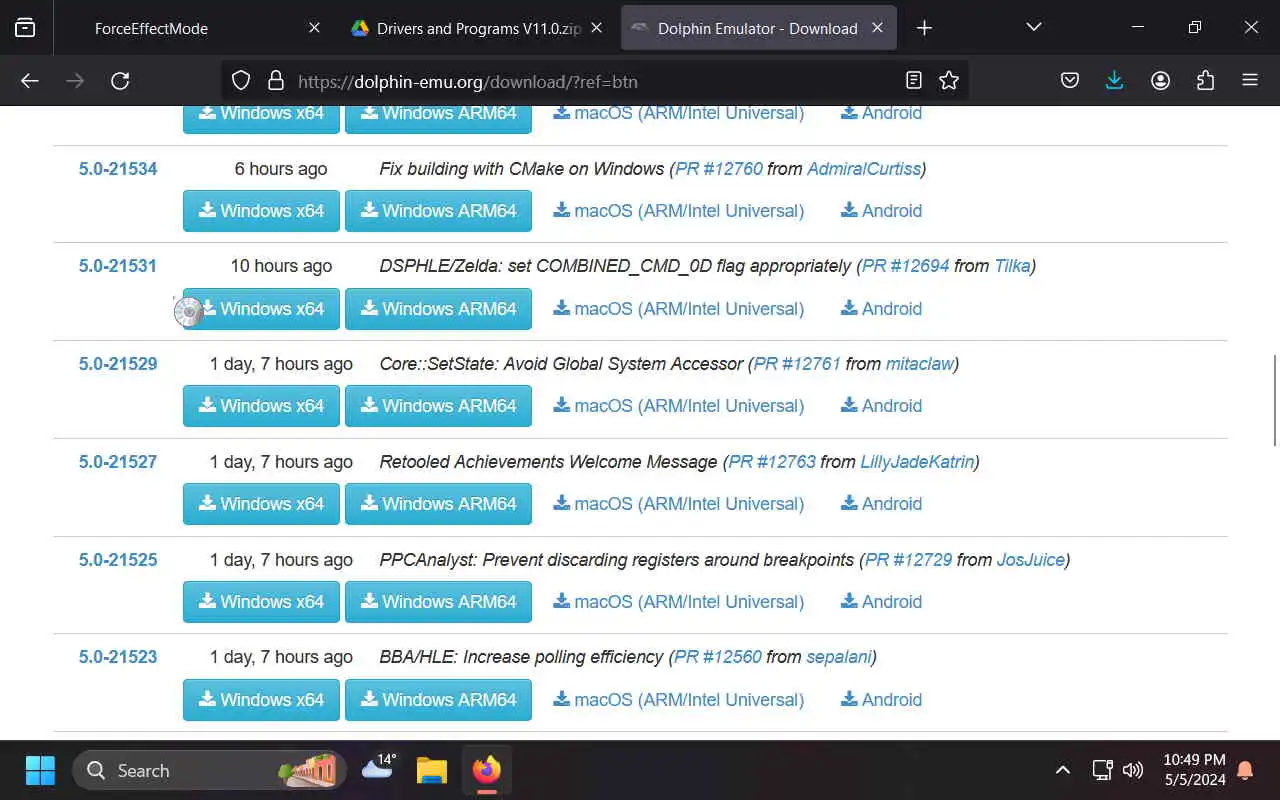Image resolution: width=1280 pixels, height=800 pixels.
Task: Open a new browser tab
Action: pyautogui.click(x=924, y=28)
